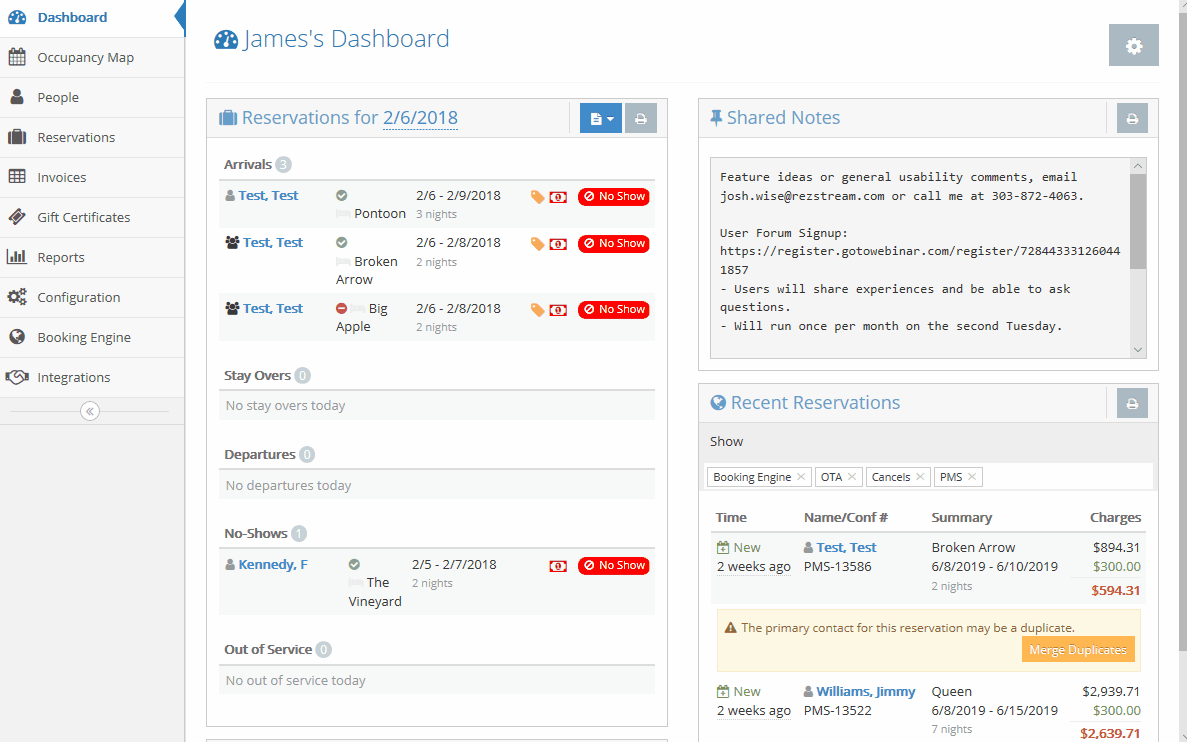The width and height of the screenshot is (1187, 742).
Task: Open Kennedy, F guest profile
Action: coord(273,564)
